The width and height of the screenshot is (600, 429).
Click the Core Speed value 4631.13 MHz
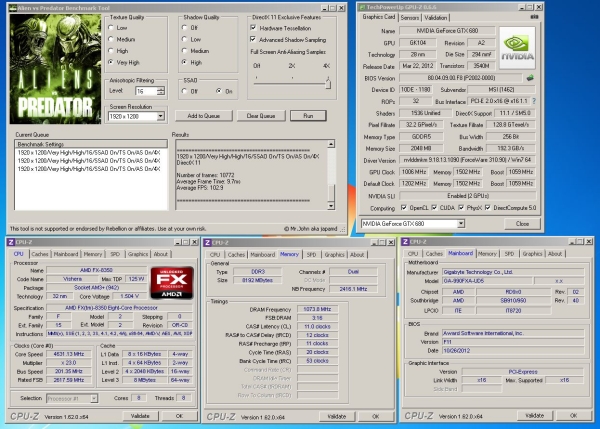click(x=68, y=354)
